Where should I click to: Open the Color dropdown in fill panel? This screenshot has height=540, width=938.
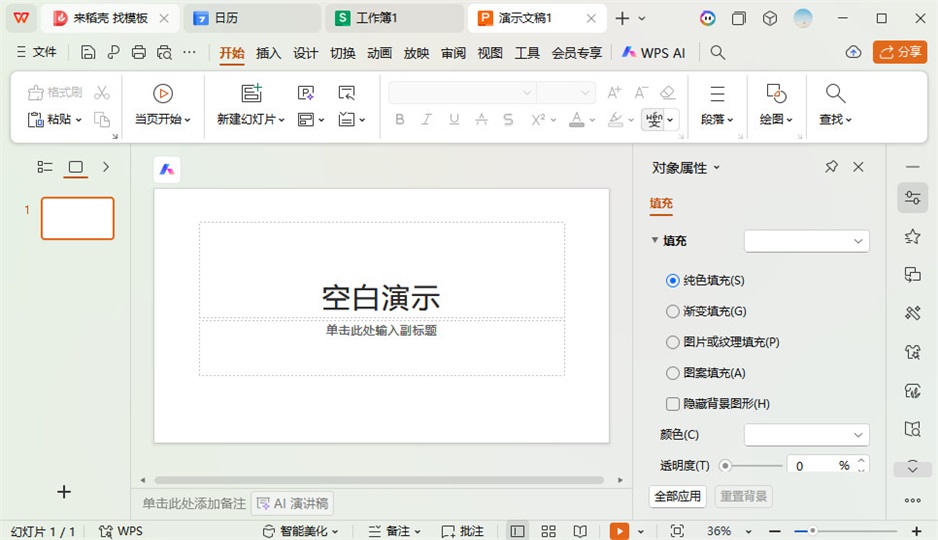pos(806,435)
